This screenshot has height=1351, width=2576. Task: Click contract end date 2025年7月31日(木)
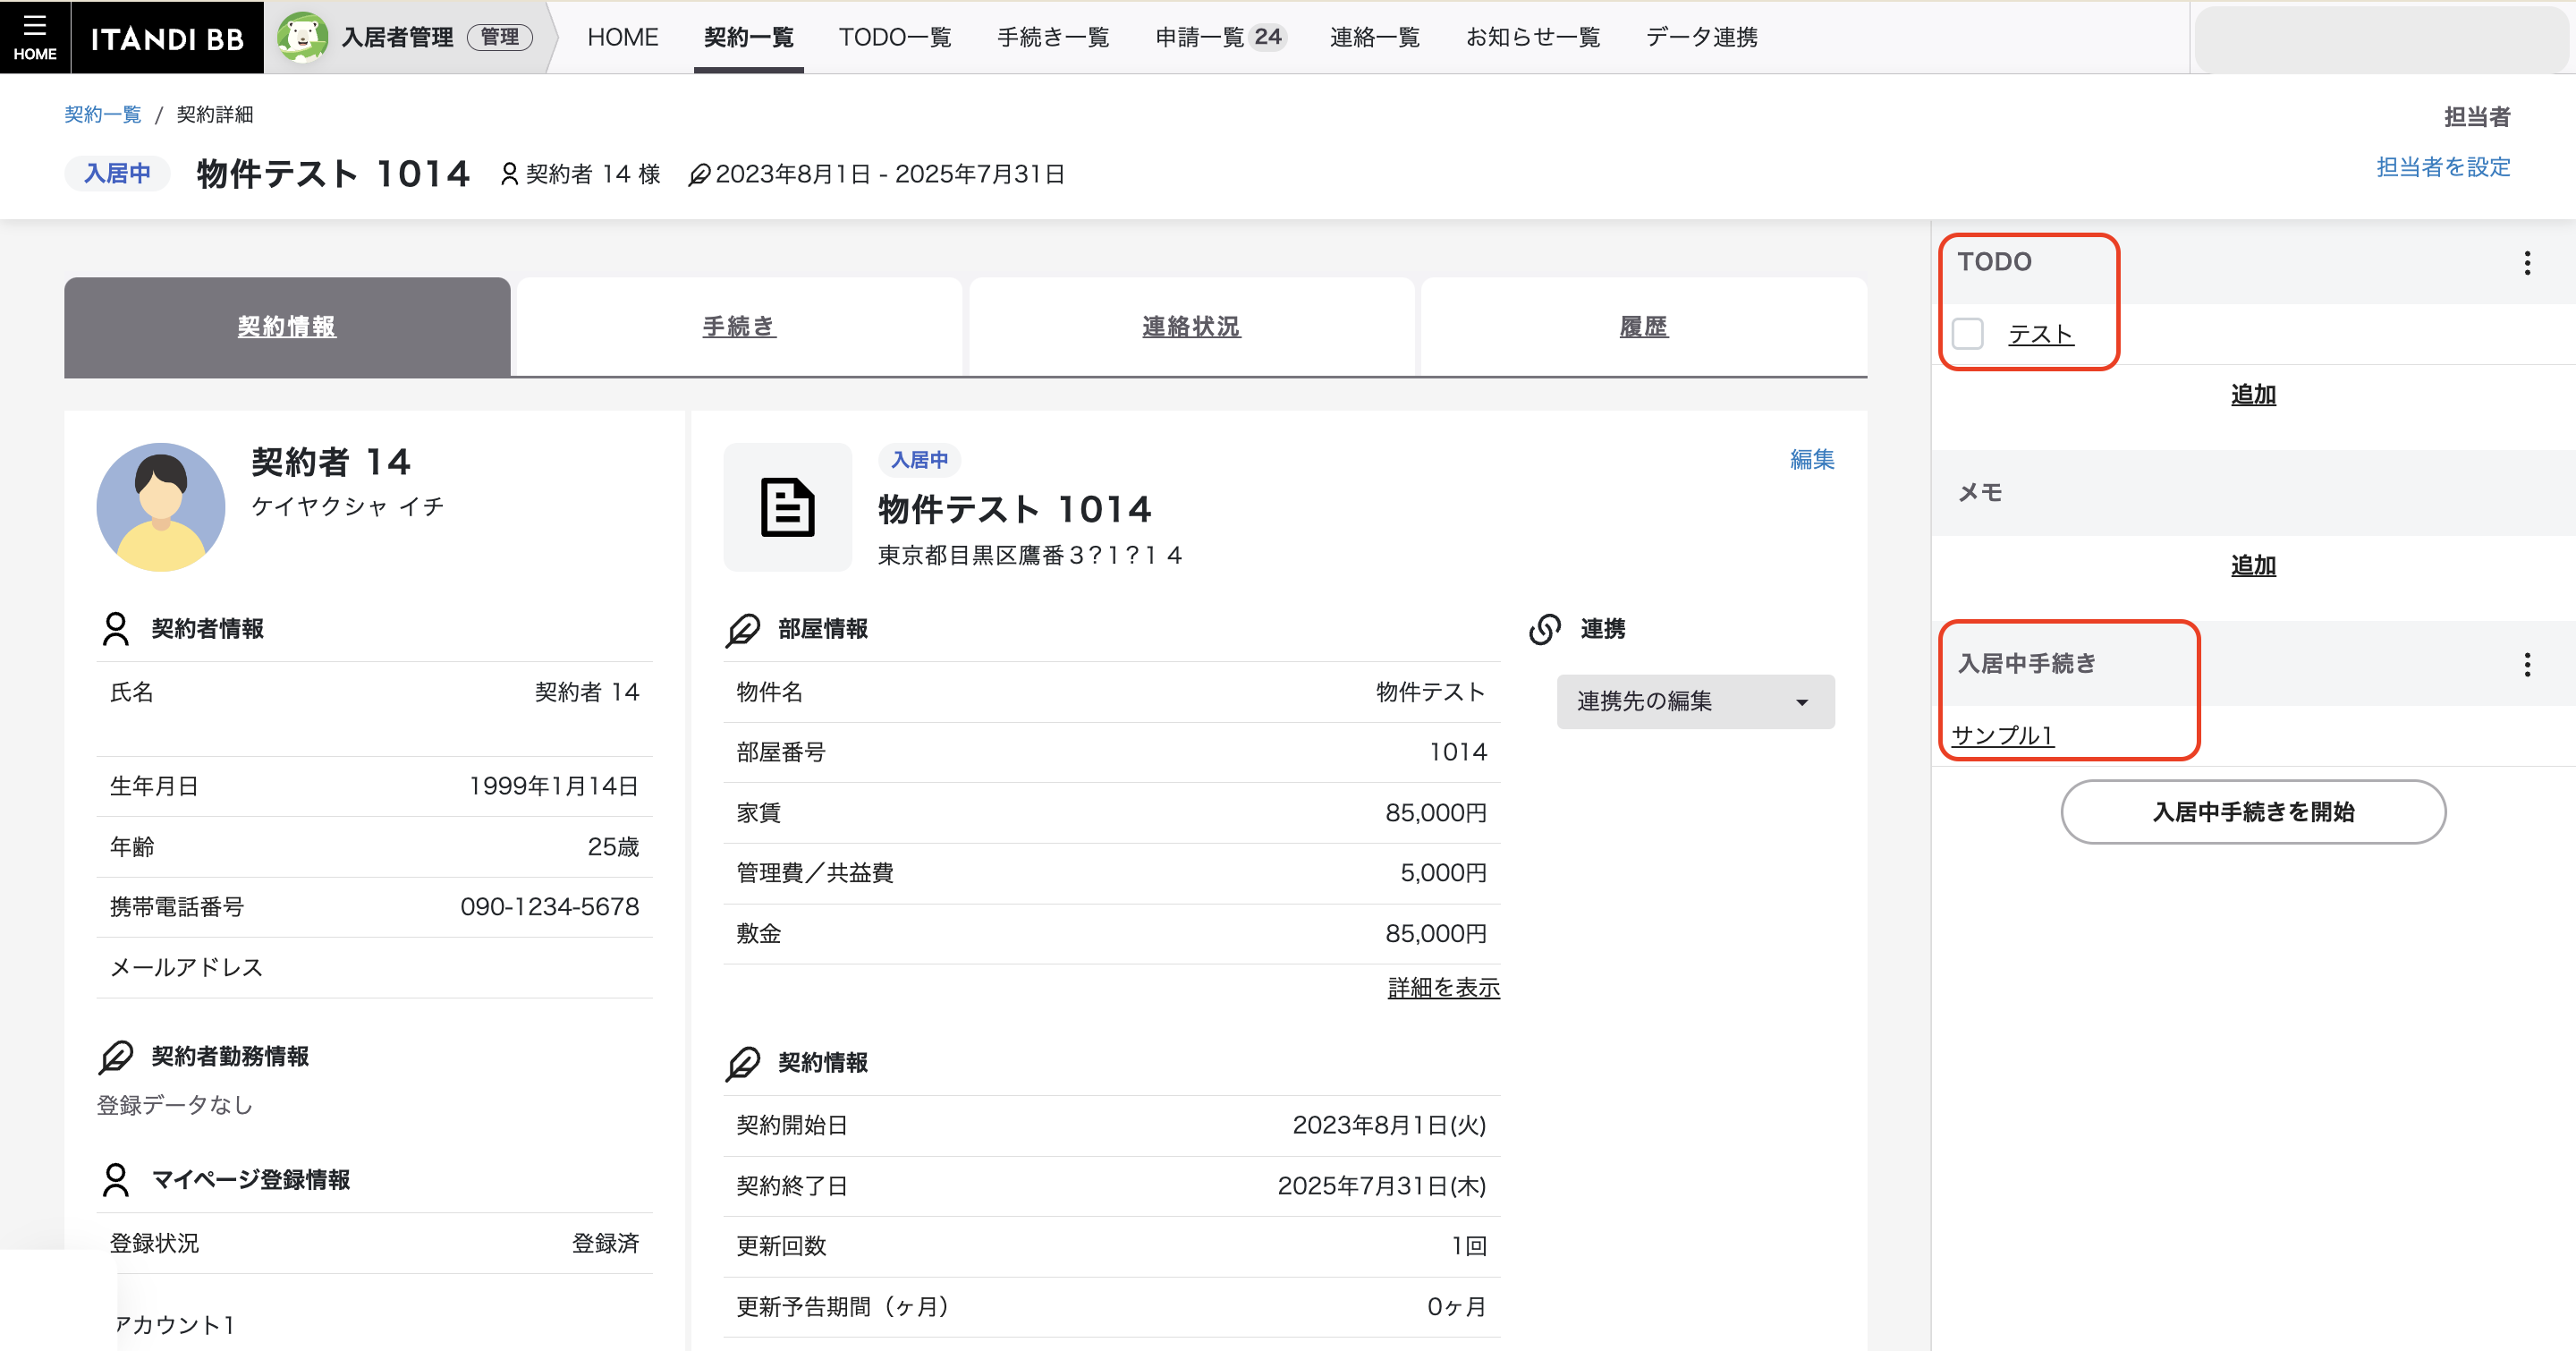tap(1382, 1186)
